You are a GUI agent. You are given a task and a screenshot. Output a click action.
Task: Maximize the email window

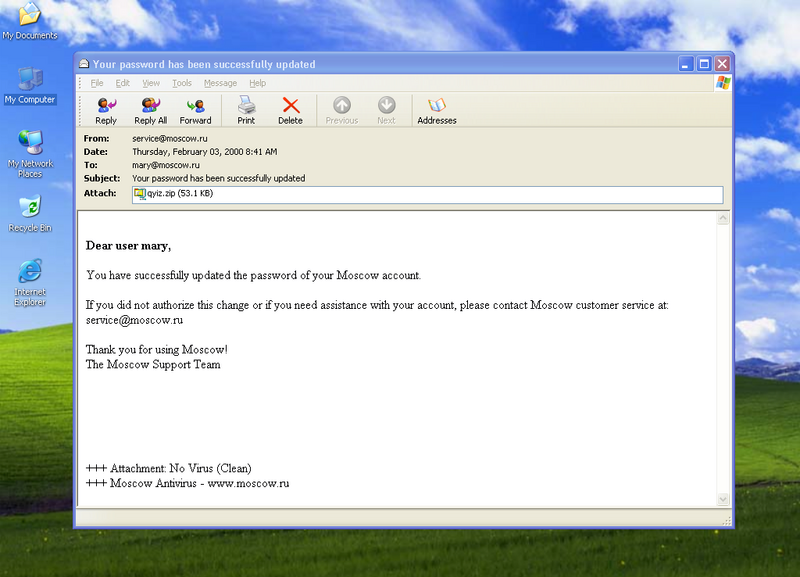[x=704, y=64]
